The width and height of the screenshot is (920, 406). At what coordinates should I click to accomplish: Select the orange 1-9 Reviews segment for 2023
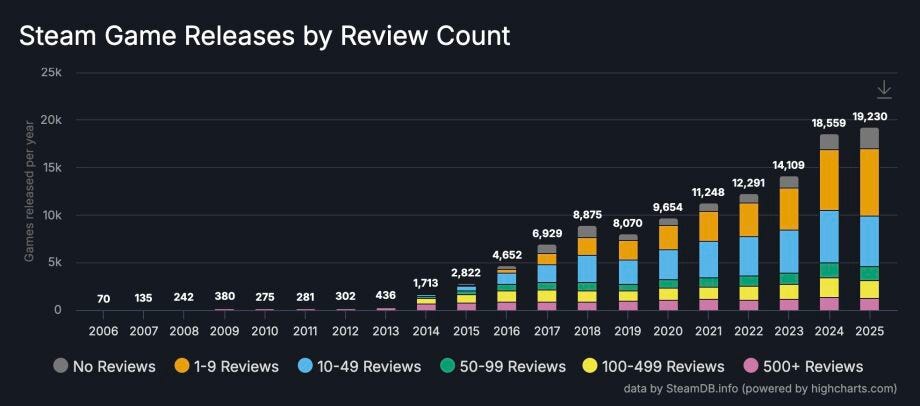[789, 209]
